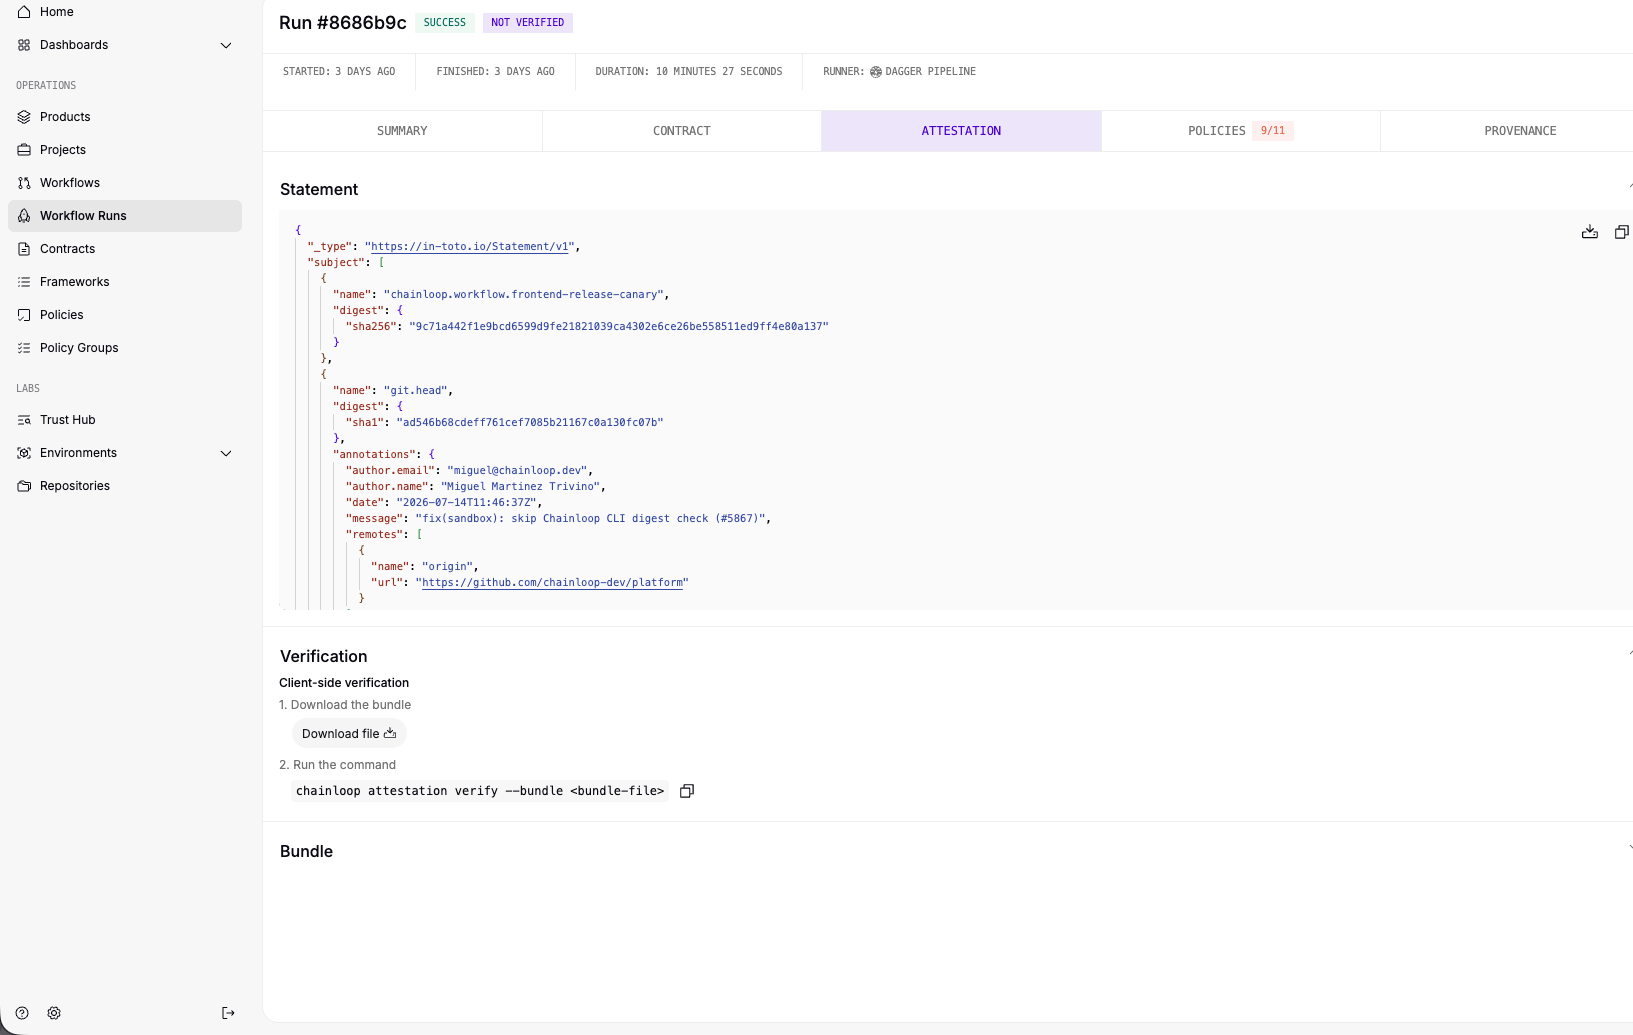
Task: Open the Home sidebar icon
Action: (24, 12)
